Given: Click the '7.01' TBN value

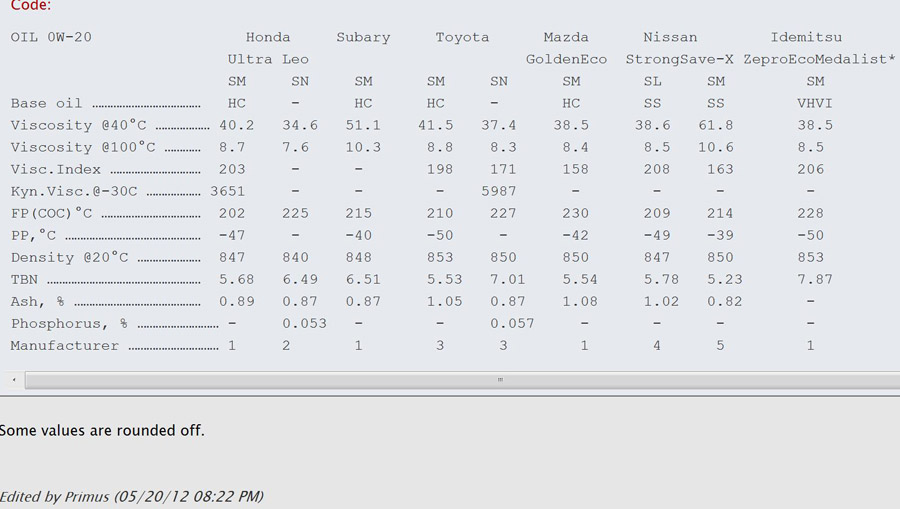Looking at the screenshot, I should (507, 279).
